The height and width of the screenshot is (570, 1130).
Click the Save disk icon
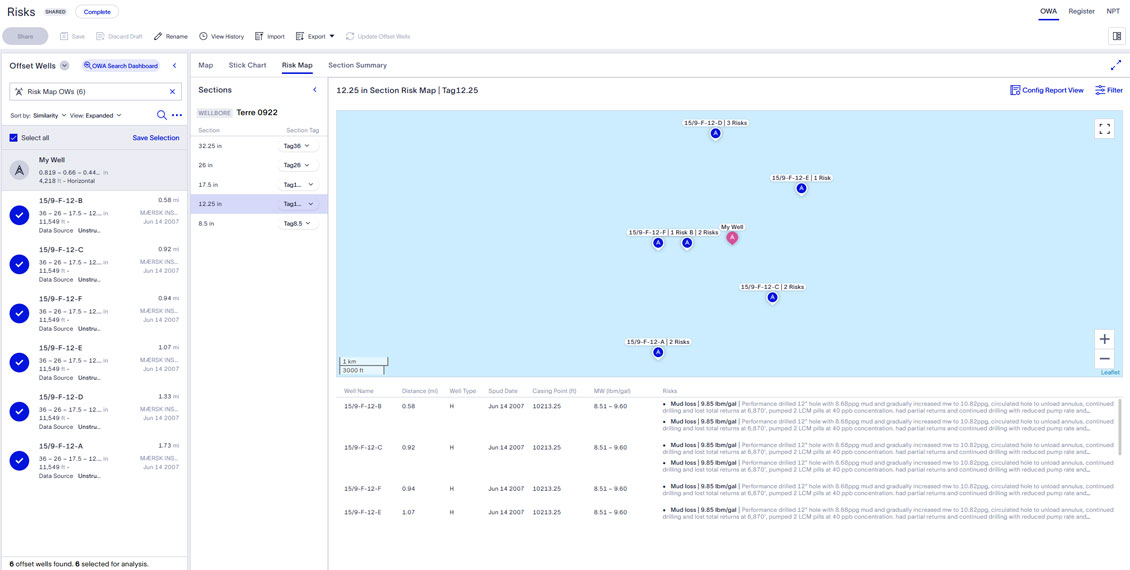click(63, 36)
